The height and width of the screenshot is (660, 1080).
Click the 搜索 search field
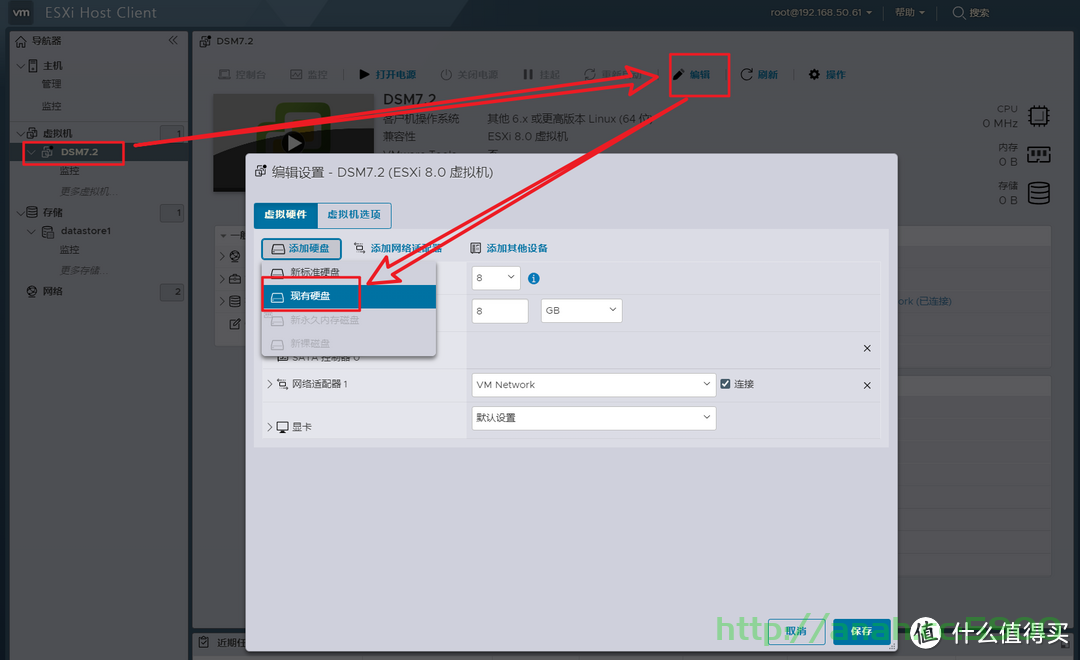click(971, 12)
